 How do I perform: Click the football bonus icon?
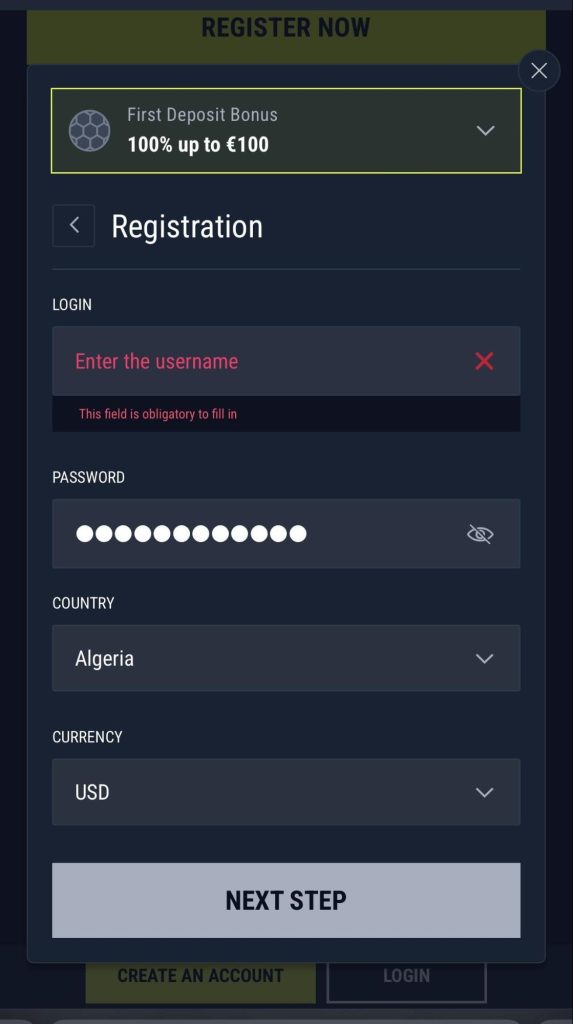point(90,131)
